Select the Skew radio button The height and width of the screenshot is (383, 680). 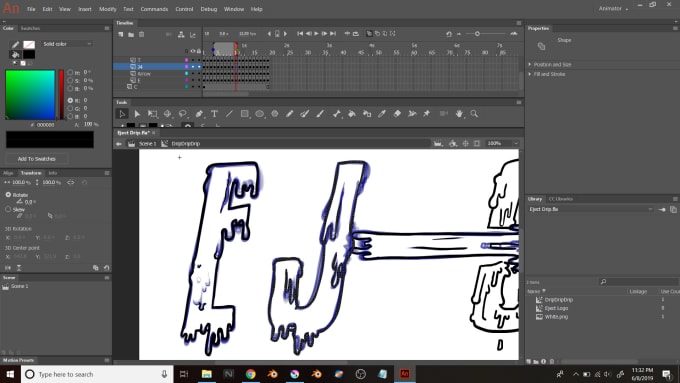(8, 209)
